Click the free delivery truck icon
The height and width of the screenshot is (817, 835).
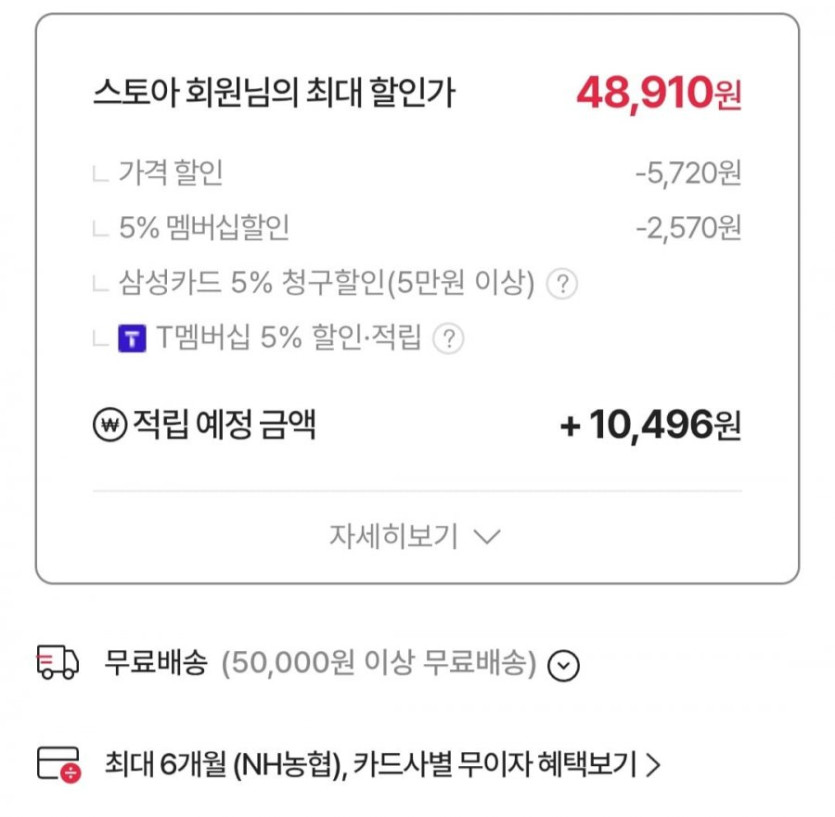[57, 663]
